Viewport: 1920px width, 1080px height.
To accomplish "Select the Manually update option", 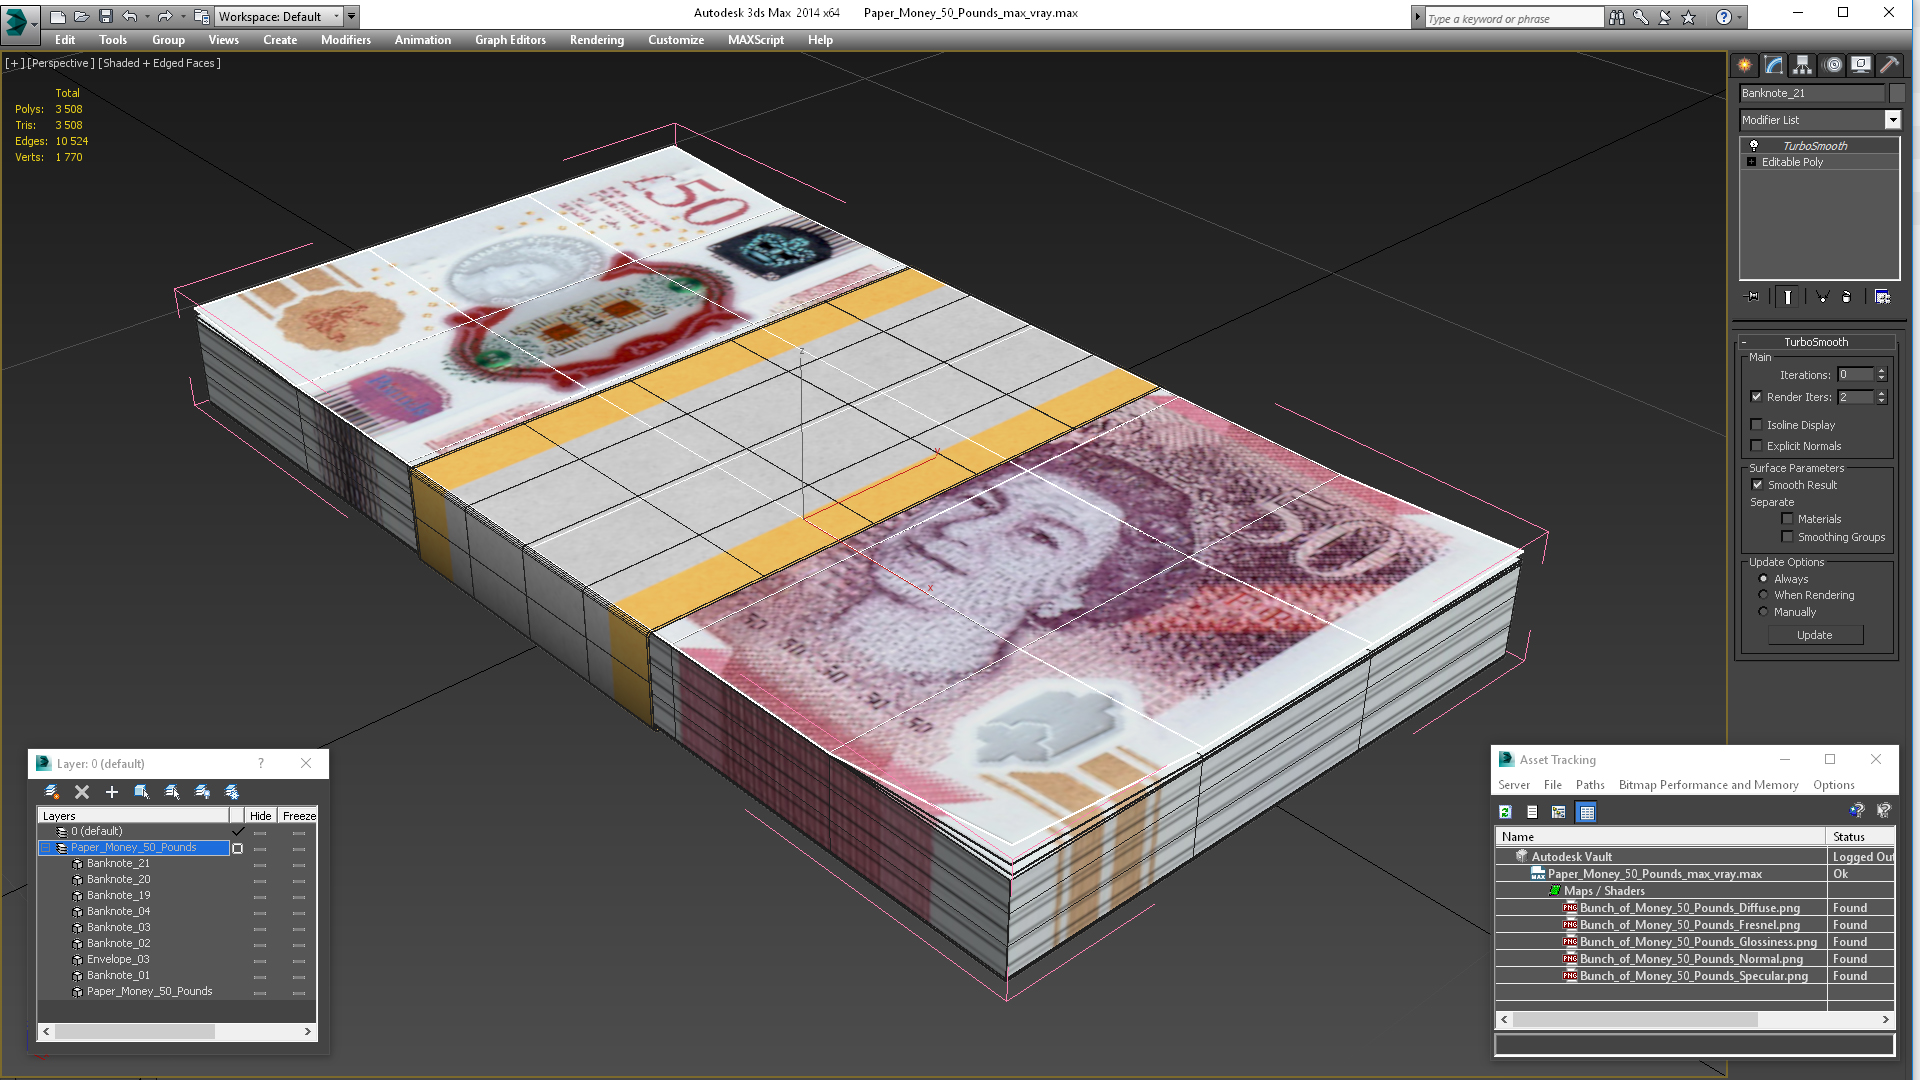I will pos(1763,612).
